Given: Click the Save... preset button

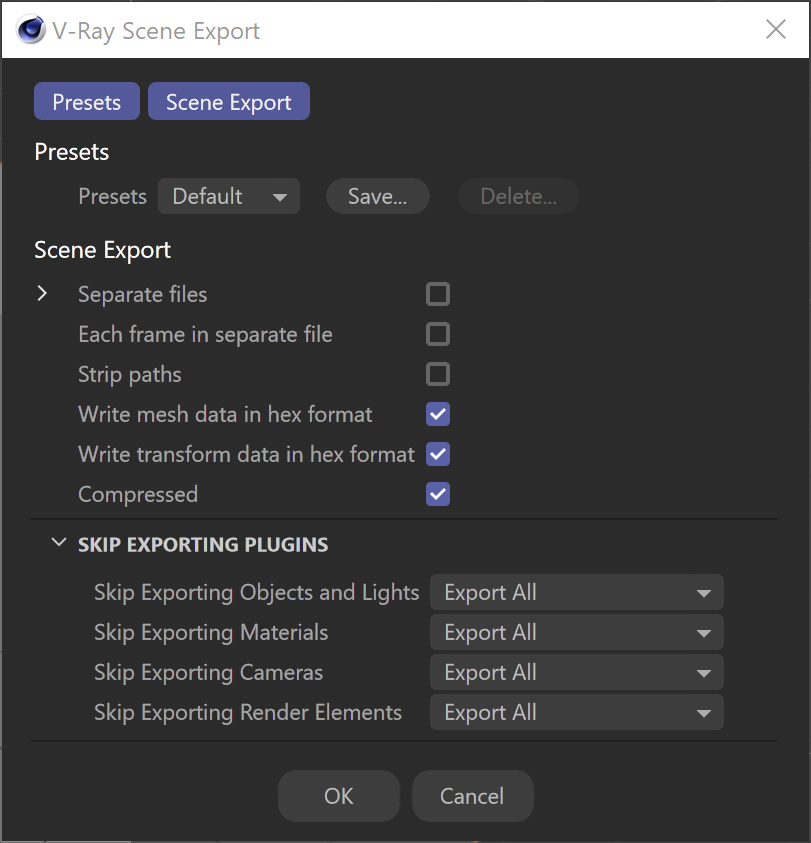Looking at the screenshot, I should [378, 196].
